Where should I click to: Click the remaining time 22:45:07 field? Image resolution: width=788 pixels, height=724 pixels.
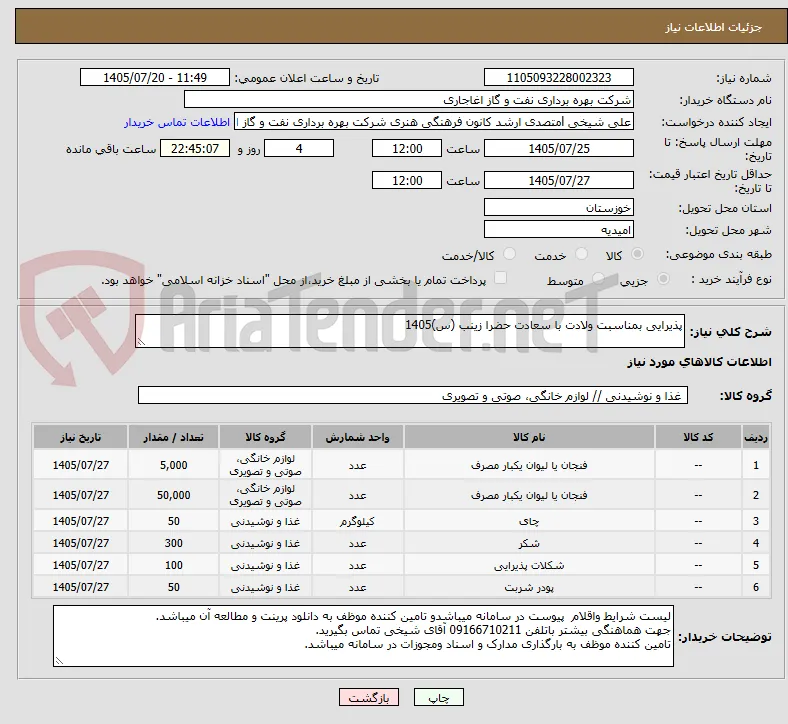click(195, 148)
